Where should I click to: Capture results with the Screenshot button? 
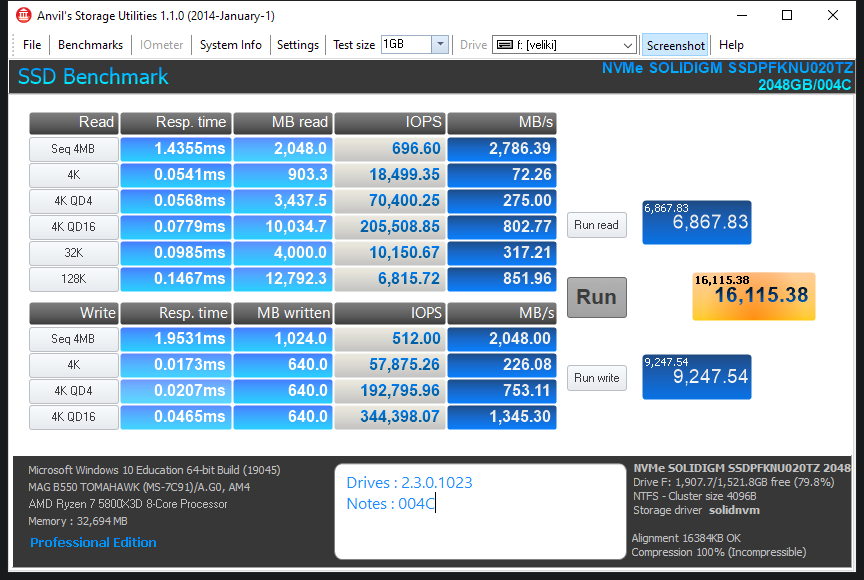pos(675,44)
